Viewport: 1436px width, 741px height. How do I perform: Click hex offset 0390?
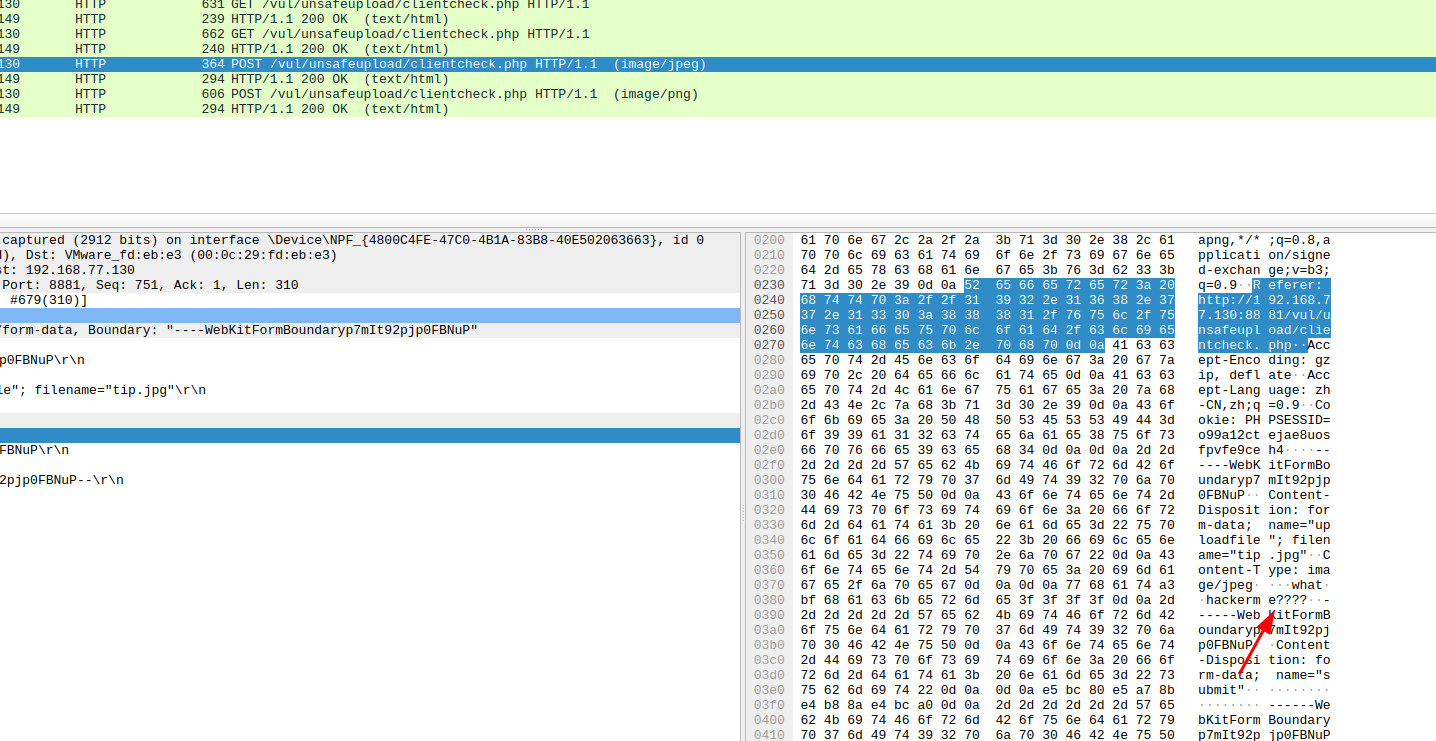[x=769, y=615]
